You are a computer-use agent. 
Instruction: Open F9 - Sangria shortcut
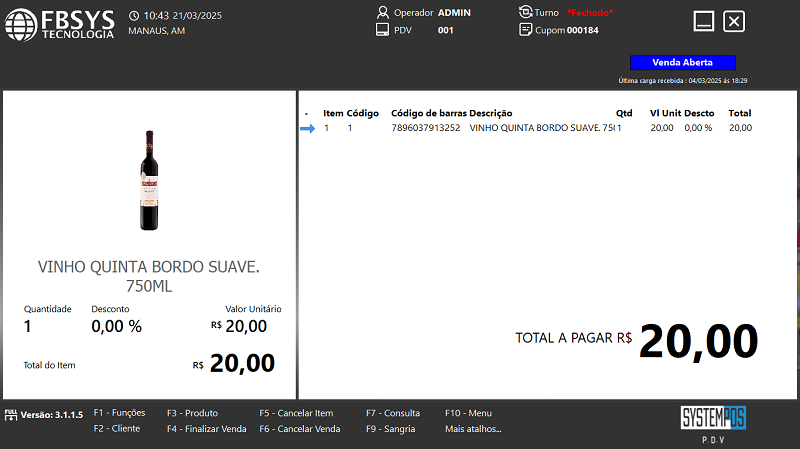tap(390, 429)
